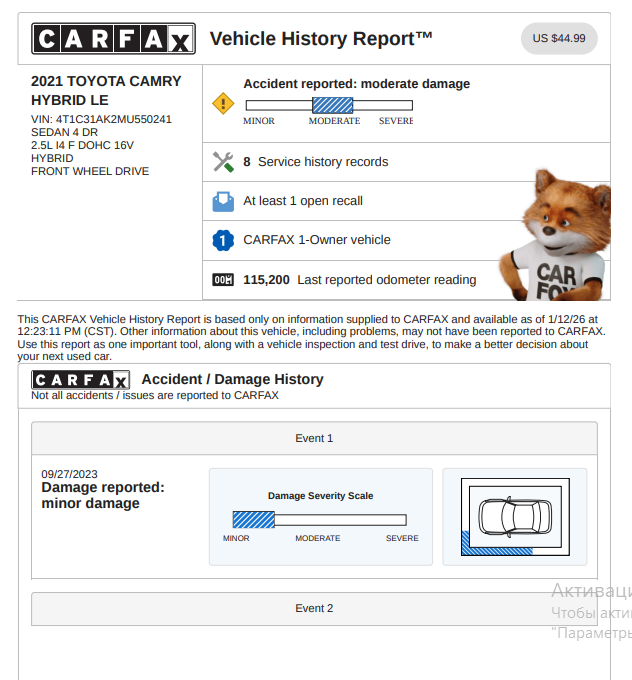Expand the Event 2 section header
The height and width of the screenshot is (680, 632).
click(x=314, y=608)
